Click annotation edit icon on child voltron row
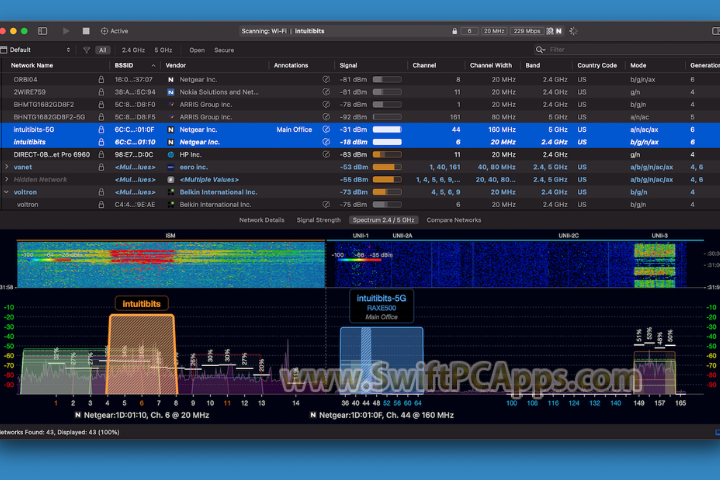This screenshot has height=480, width=720. [326, 204]
